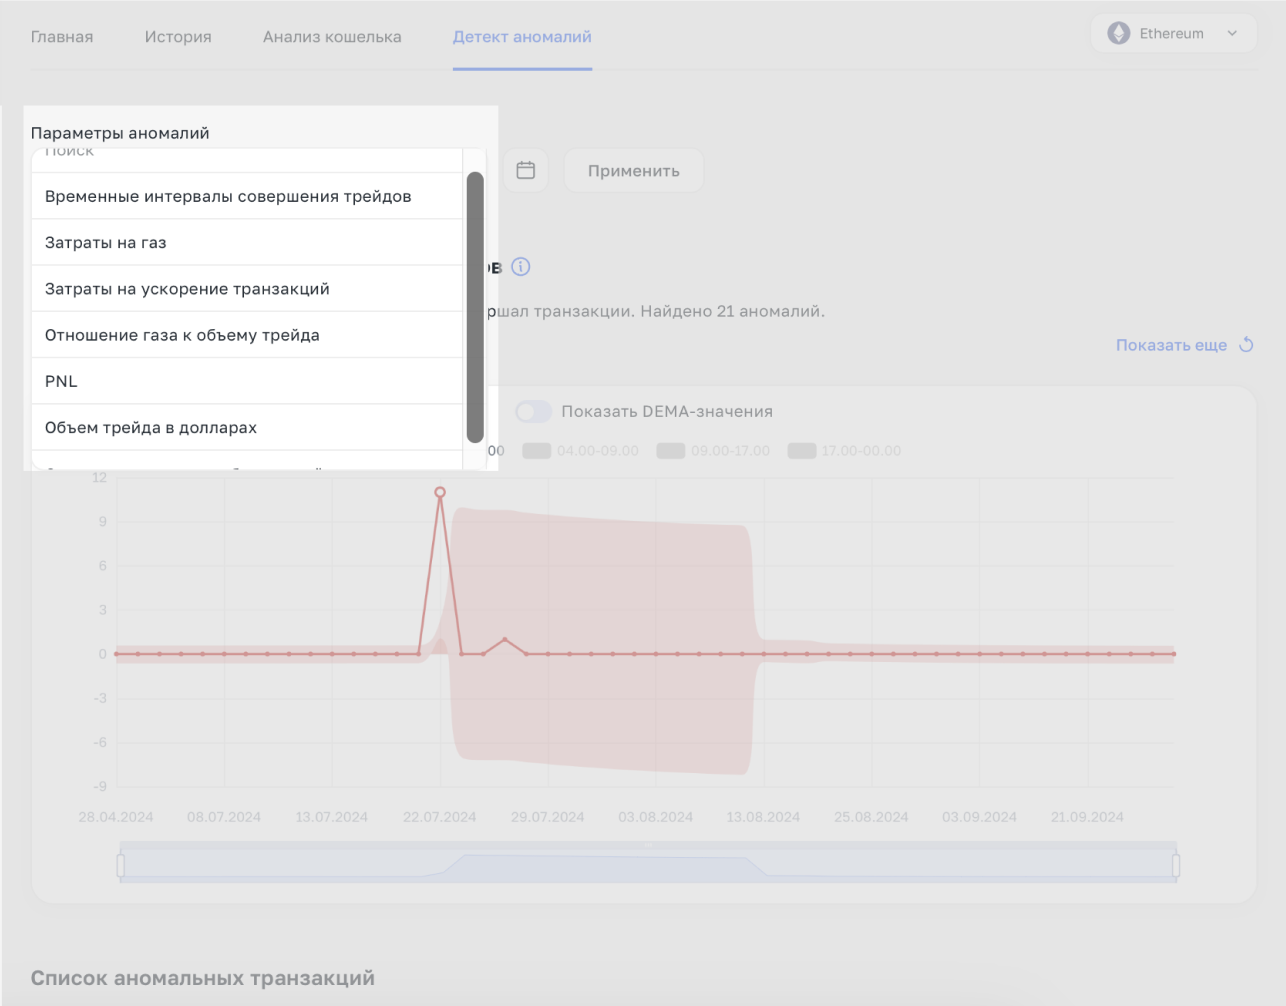Pick Отношение газа к объему трейда
This screenshot has width=1286, height=1006.
(247, 335)
